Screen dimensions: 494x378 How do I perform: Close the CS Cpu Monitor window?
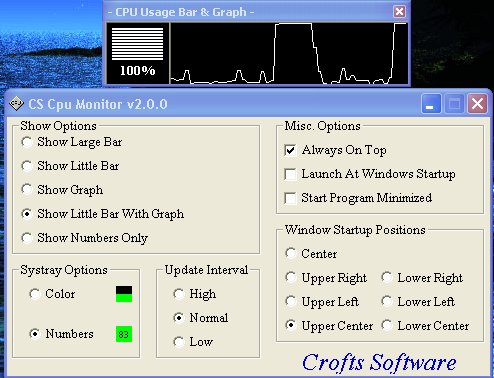pos(477,104)
